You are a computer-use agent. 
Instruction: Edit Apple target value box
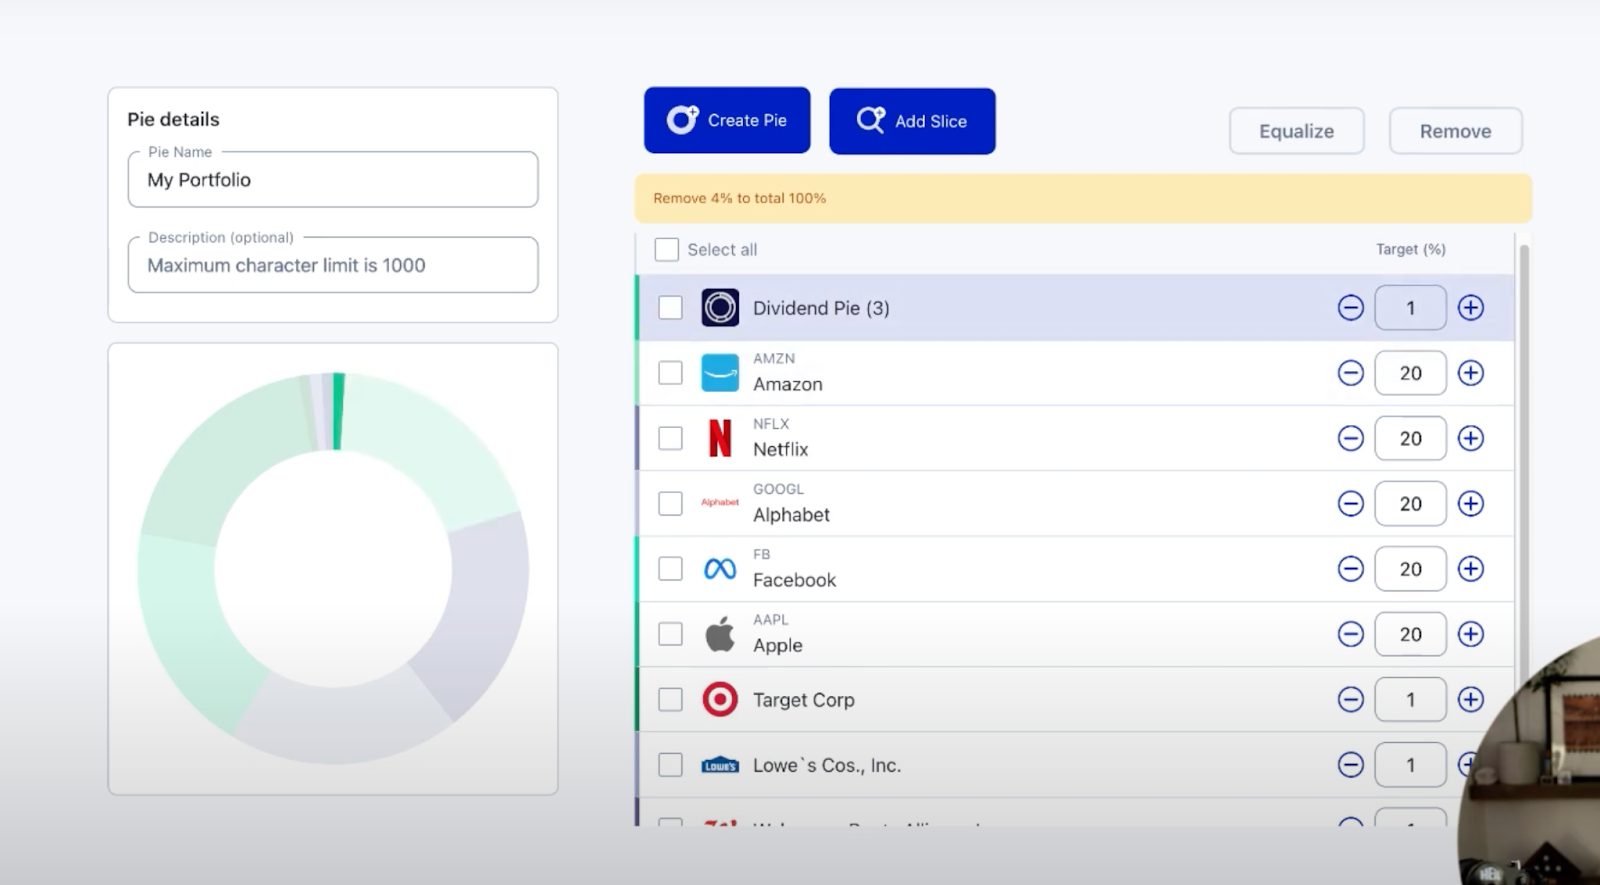tap(1411, 634)
